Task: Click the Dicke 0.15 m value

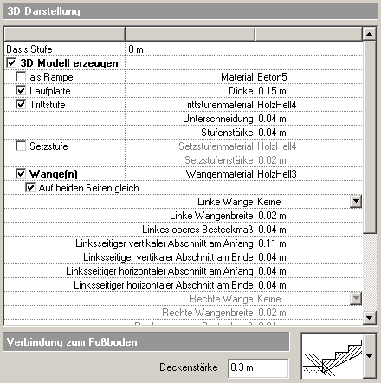Action: point(272,91)
